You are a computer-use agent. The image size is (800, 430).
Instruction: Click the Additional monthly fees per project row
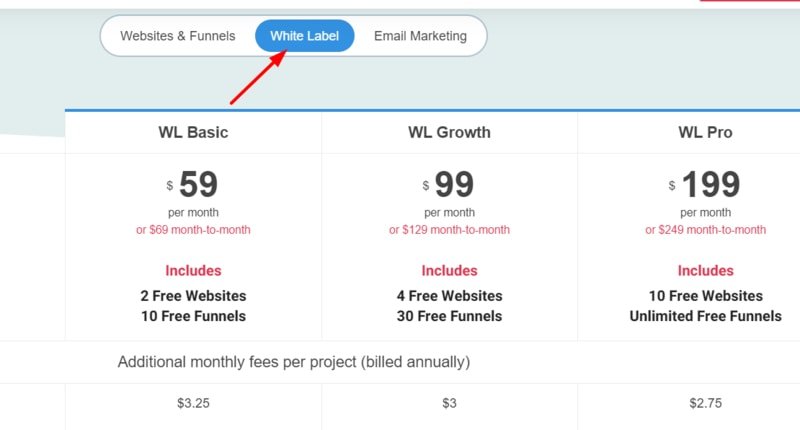400,362
